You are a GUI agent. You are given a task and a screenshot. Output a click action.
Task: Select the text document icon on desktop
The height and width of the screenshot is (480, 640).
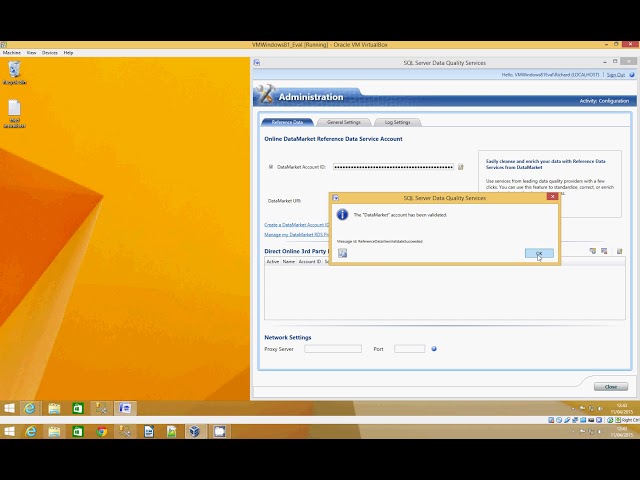pos(14,113)
